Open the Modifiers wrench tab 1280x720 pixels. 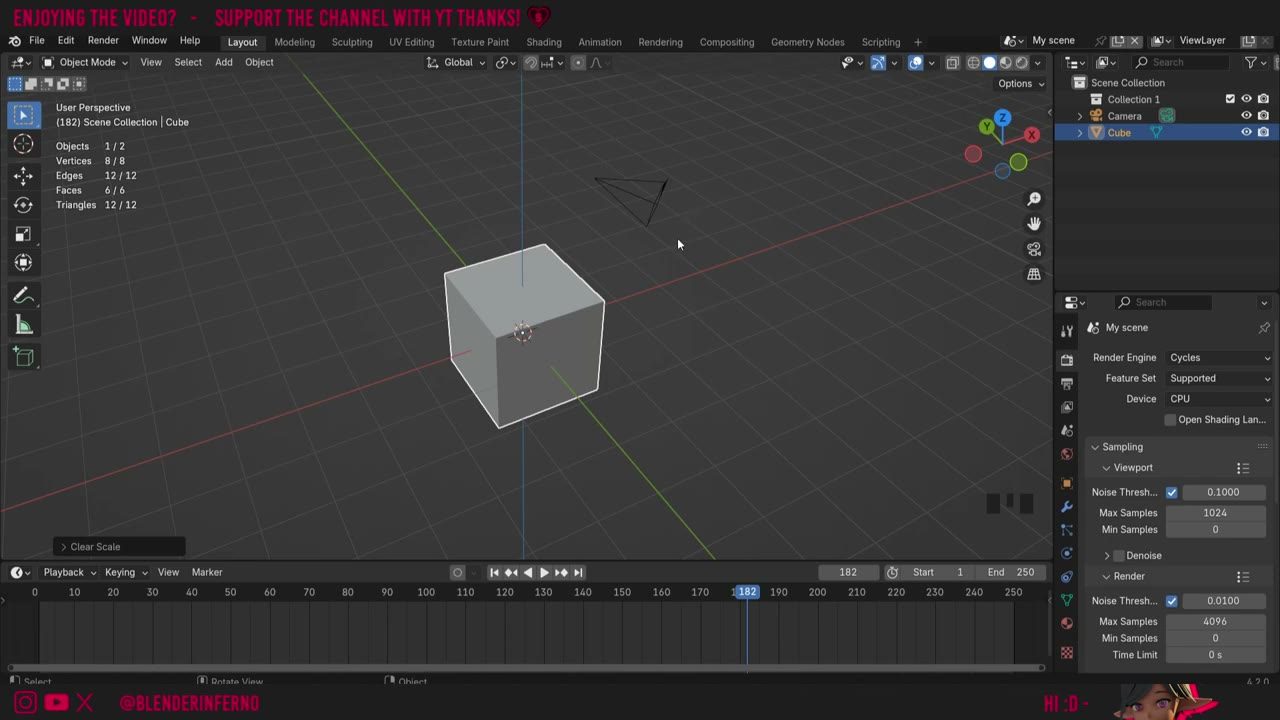(1067, 507)
